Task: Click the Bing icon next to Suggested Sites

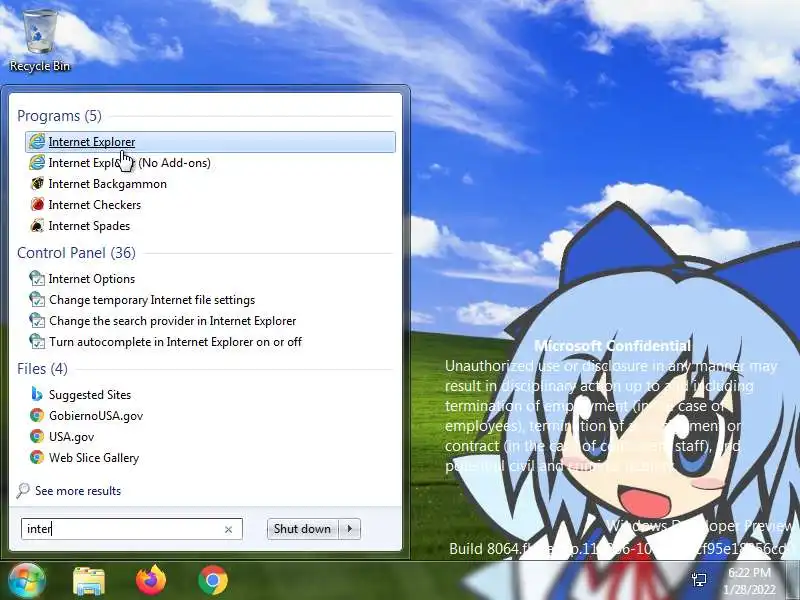Action: 37,394
